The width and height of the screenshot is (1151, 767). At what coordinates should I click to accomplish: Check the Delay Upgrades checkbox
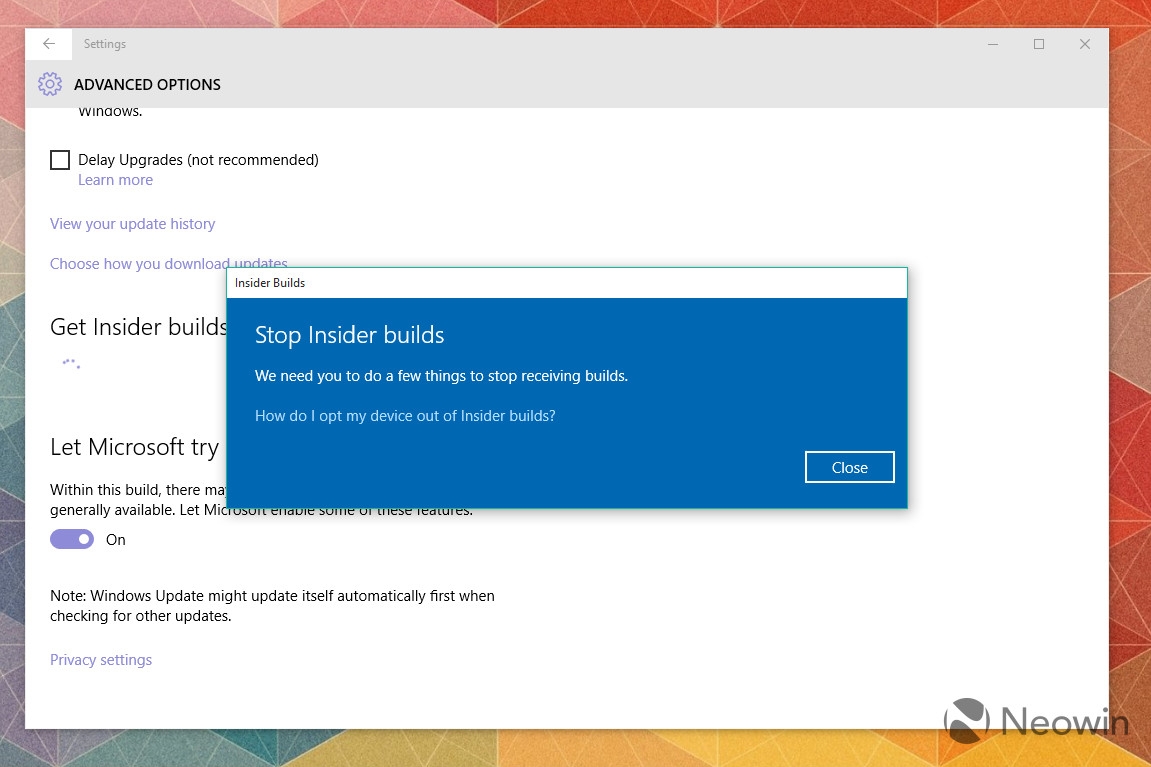coord(60,160)
